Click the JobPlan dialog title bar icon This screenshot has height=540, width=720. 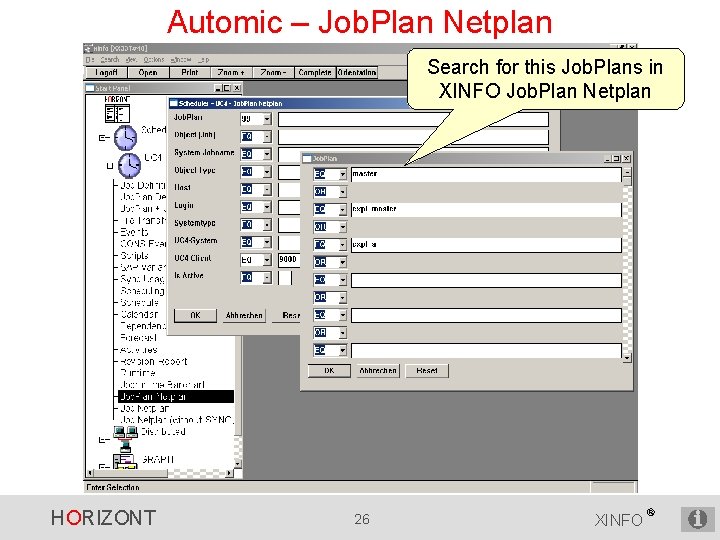pyautogui.click(x=307, y=158)
